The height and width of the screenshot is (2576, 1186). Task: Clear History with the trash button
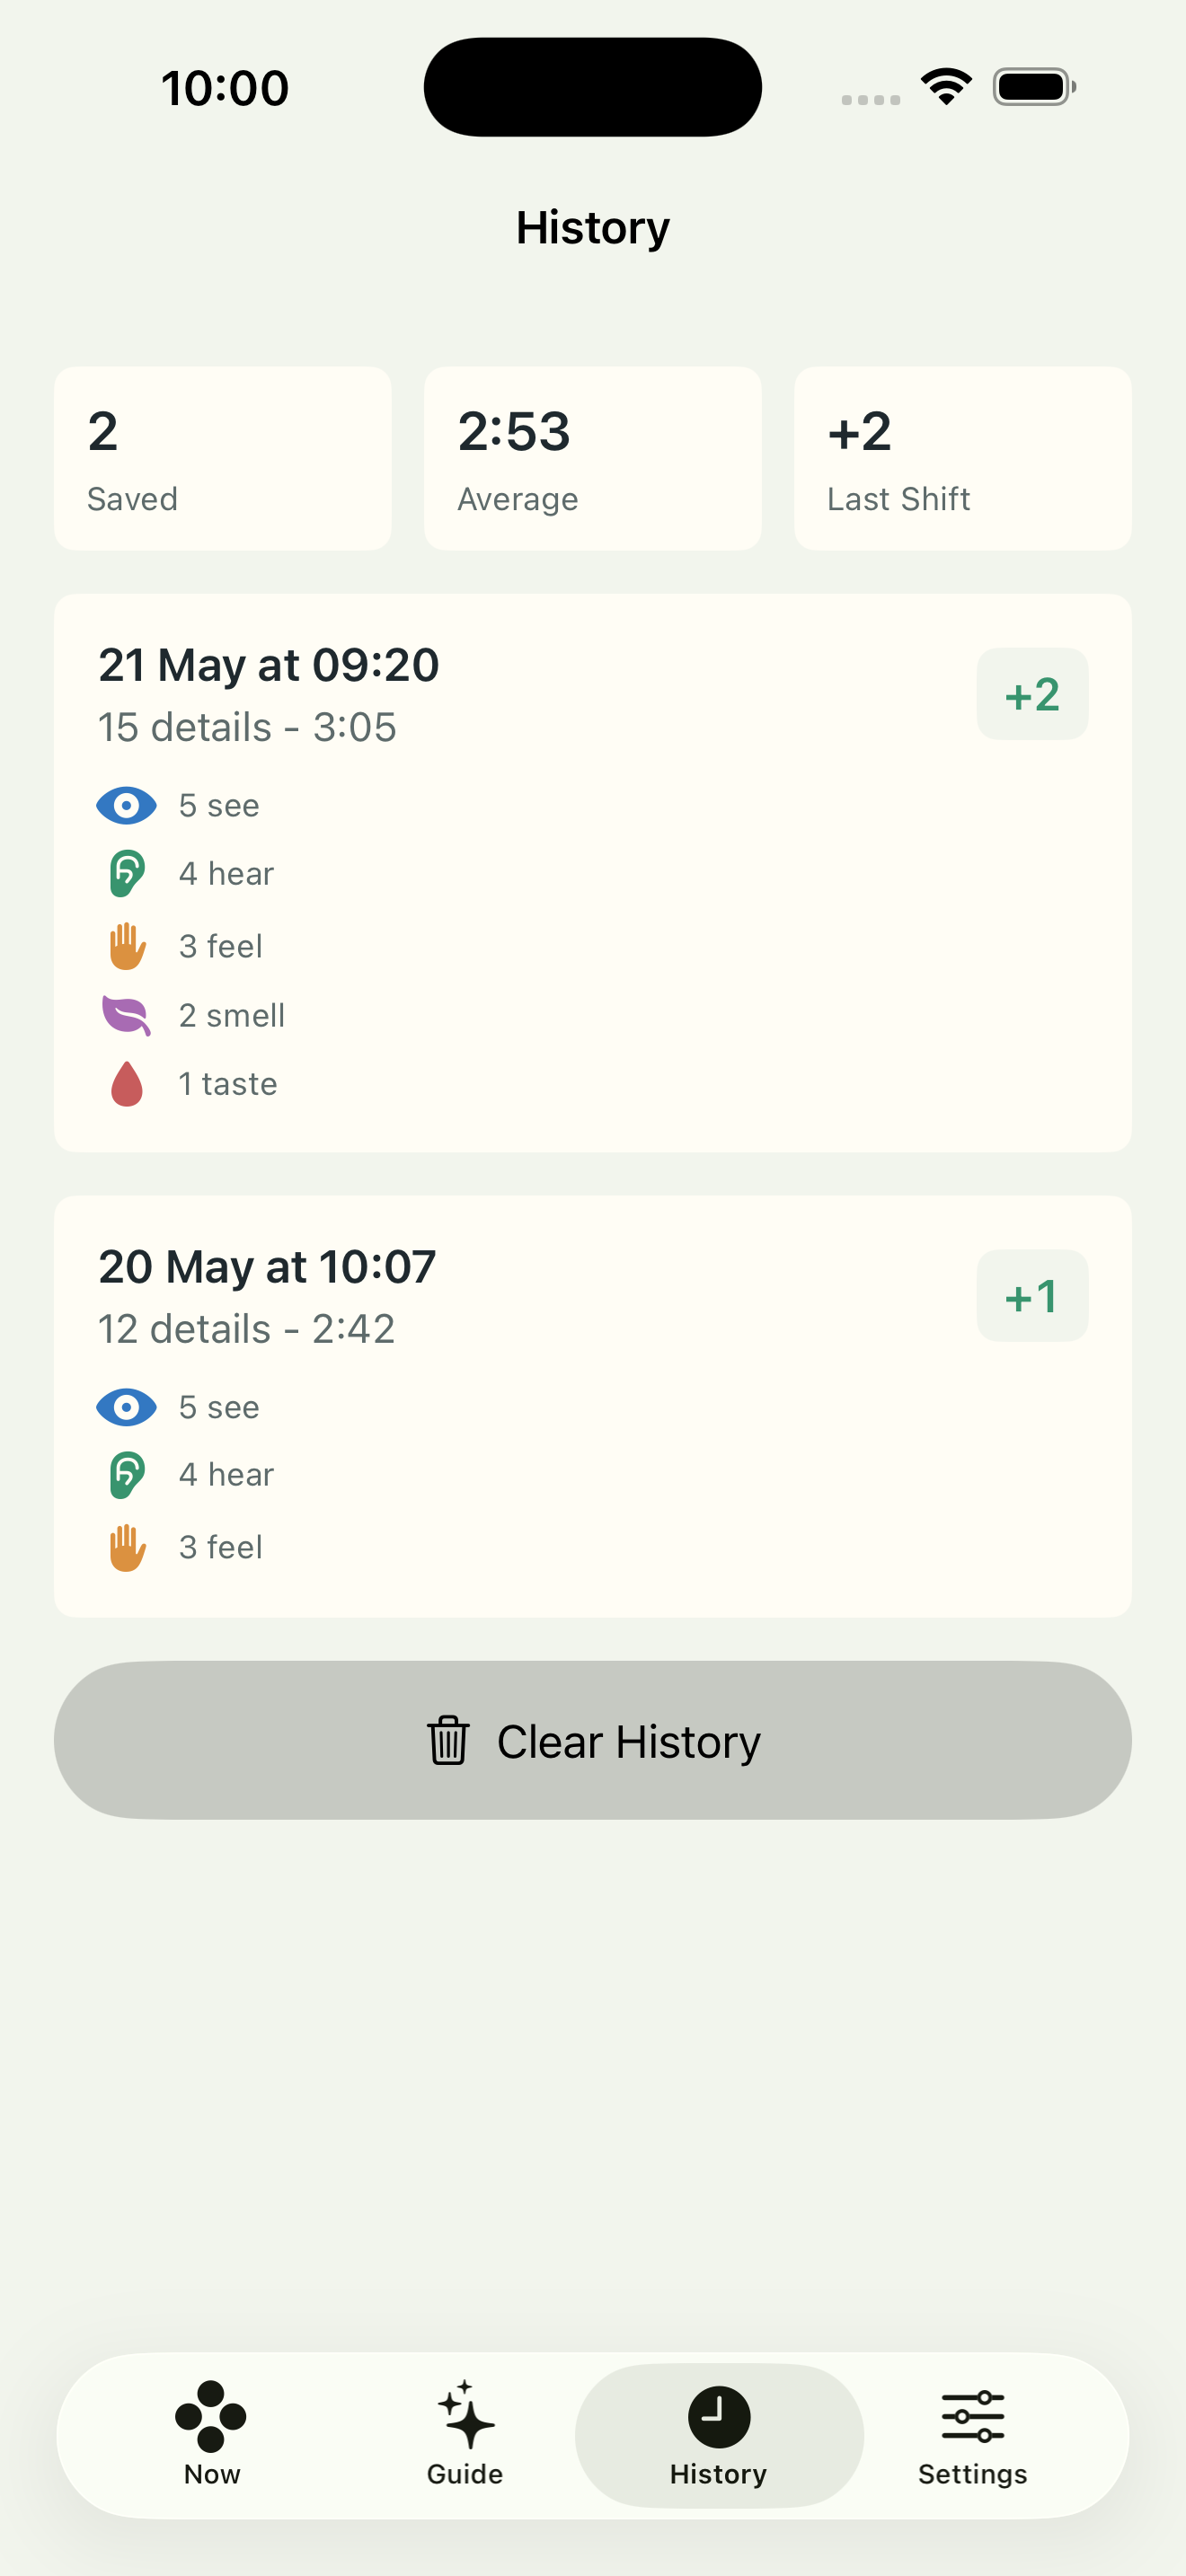click(x=593, y=1740)
